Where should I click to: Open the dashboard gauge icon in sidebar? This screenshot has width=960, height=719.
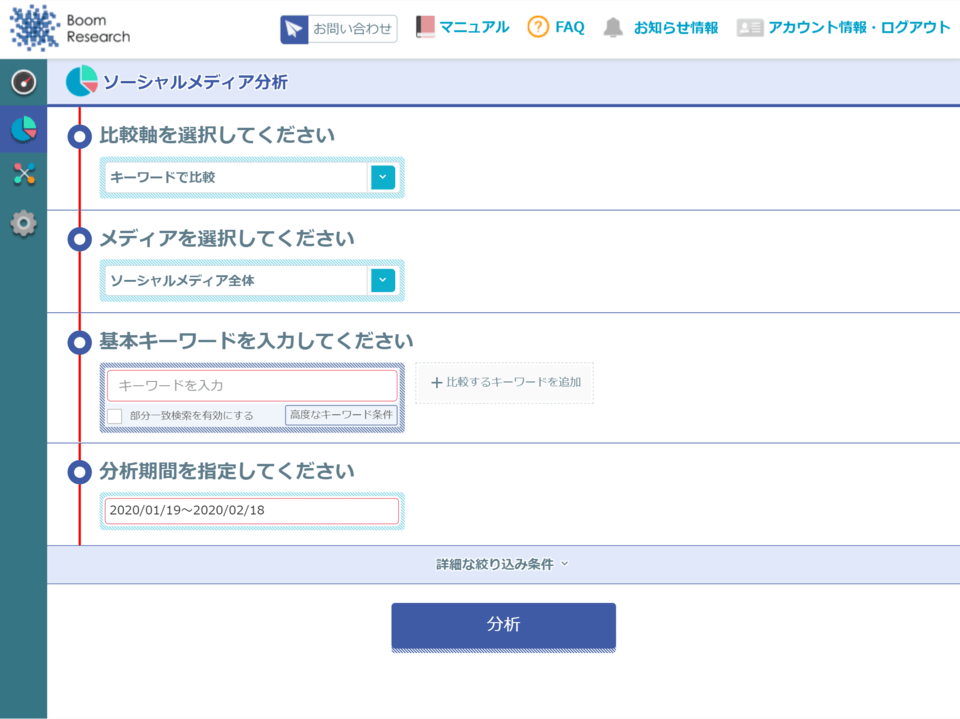click(x=23, y=82)
